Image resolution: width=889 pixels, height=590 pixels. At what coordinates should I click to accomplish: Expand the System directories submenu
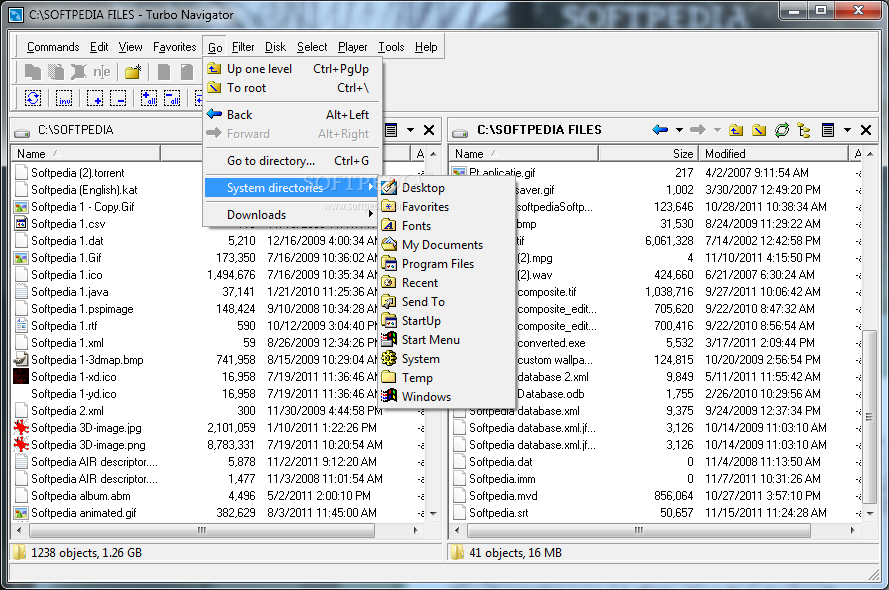coord(293,188)
